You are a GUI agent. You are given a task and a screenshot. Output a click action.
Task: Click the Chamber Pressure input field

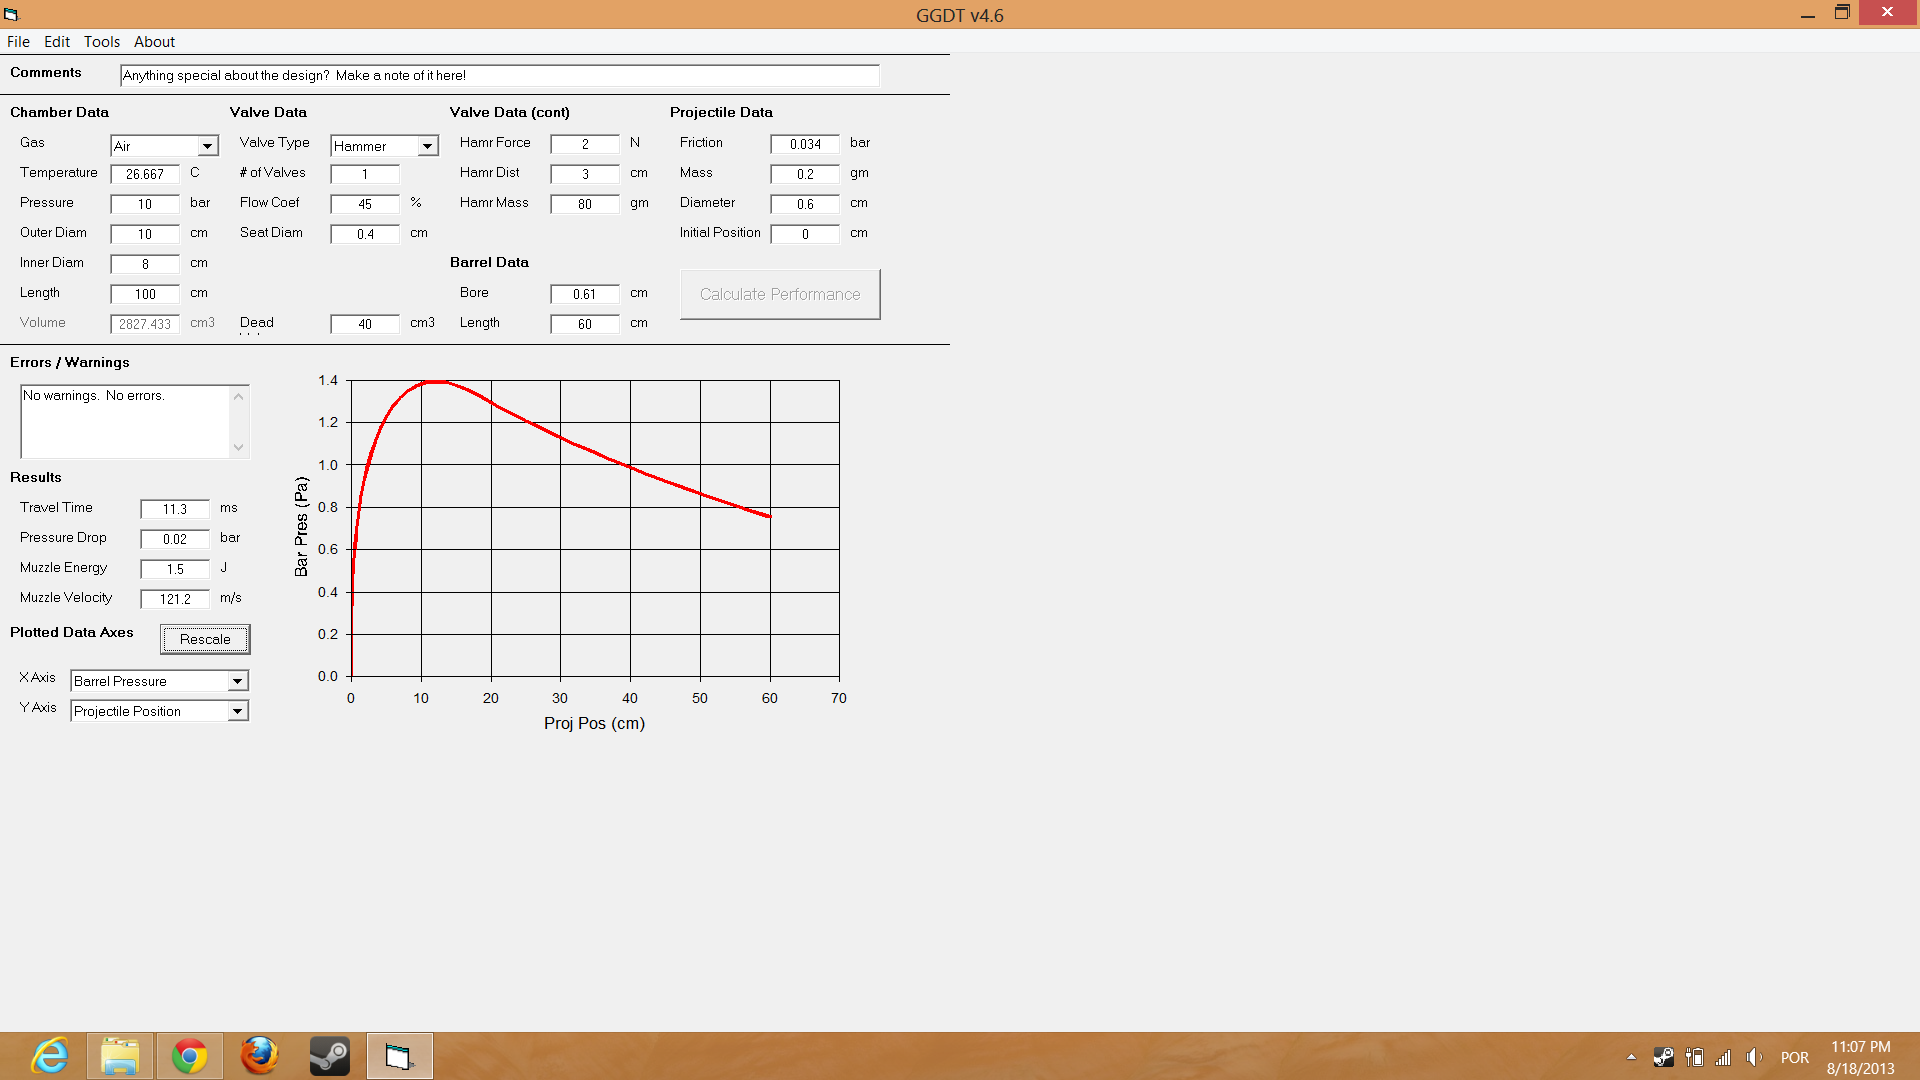tap(145, 204)
